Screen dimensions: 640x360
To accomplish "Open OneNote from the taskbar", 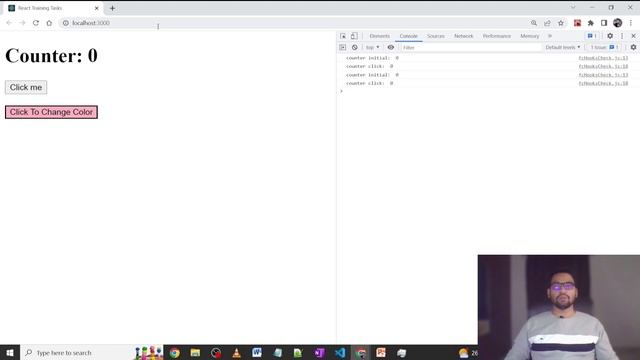I will point(319,352).
